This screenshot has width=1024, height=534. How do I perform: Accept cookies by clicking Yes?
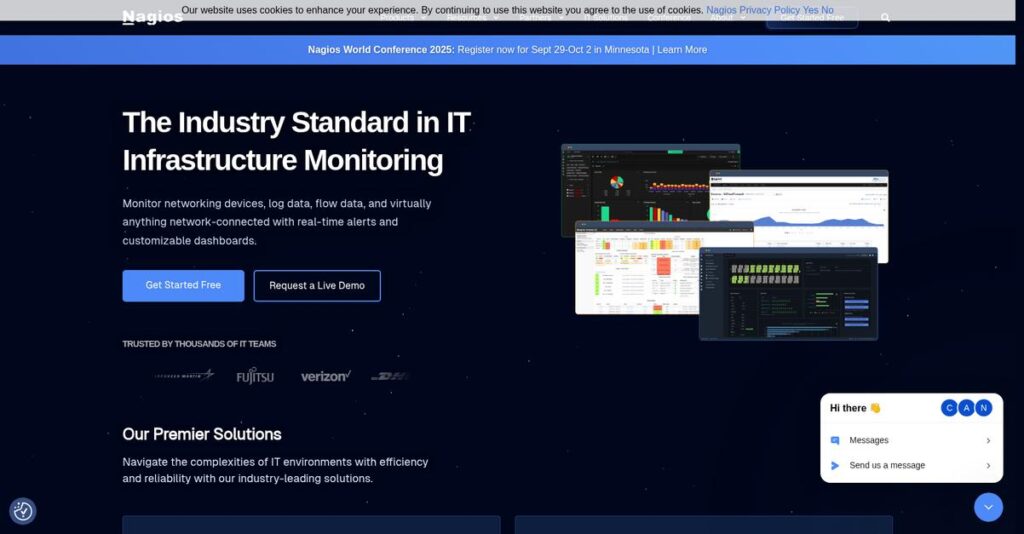(x=810, y=10)
